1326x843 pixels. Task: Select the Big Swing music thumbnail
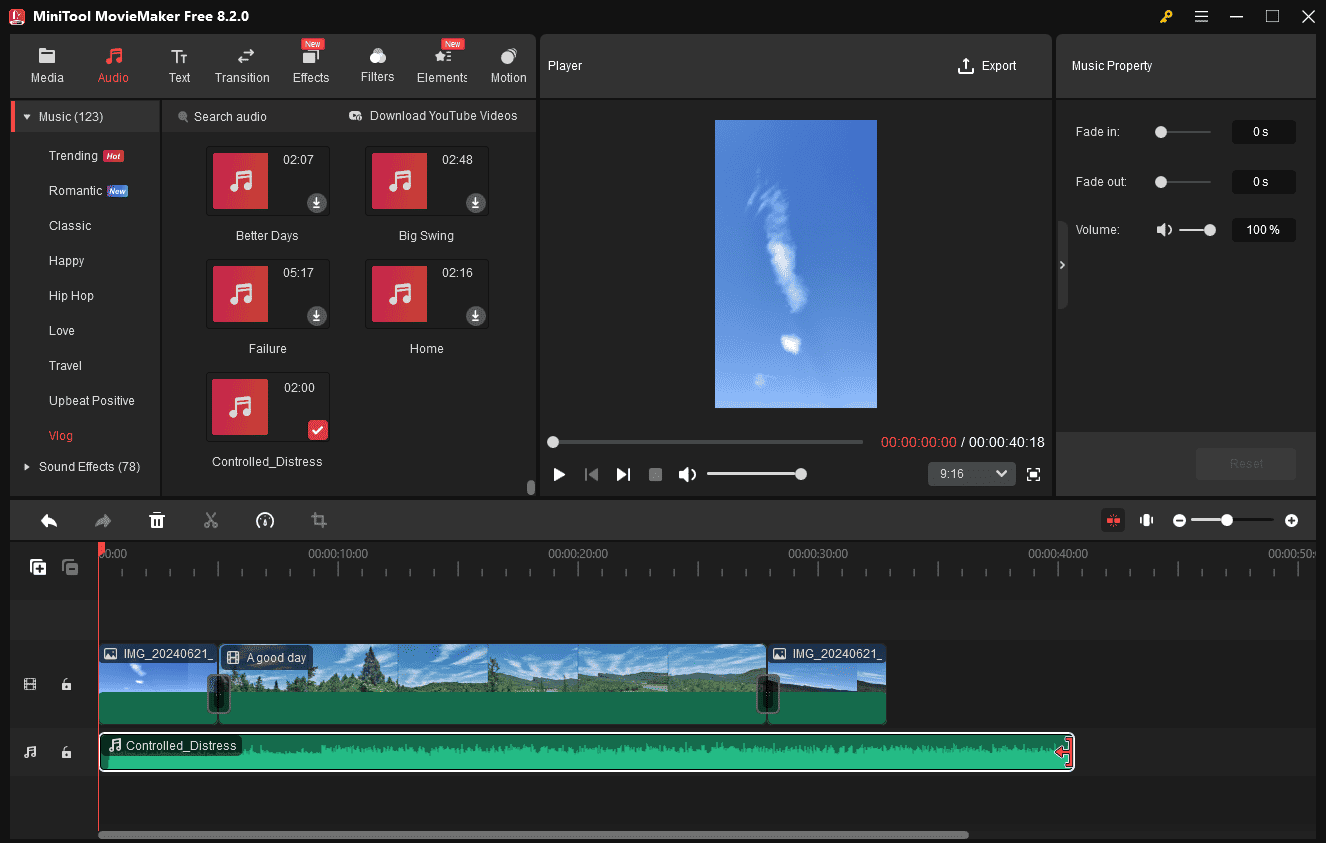(400, 181)
